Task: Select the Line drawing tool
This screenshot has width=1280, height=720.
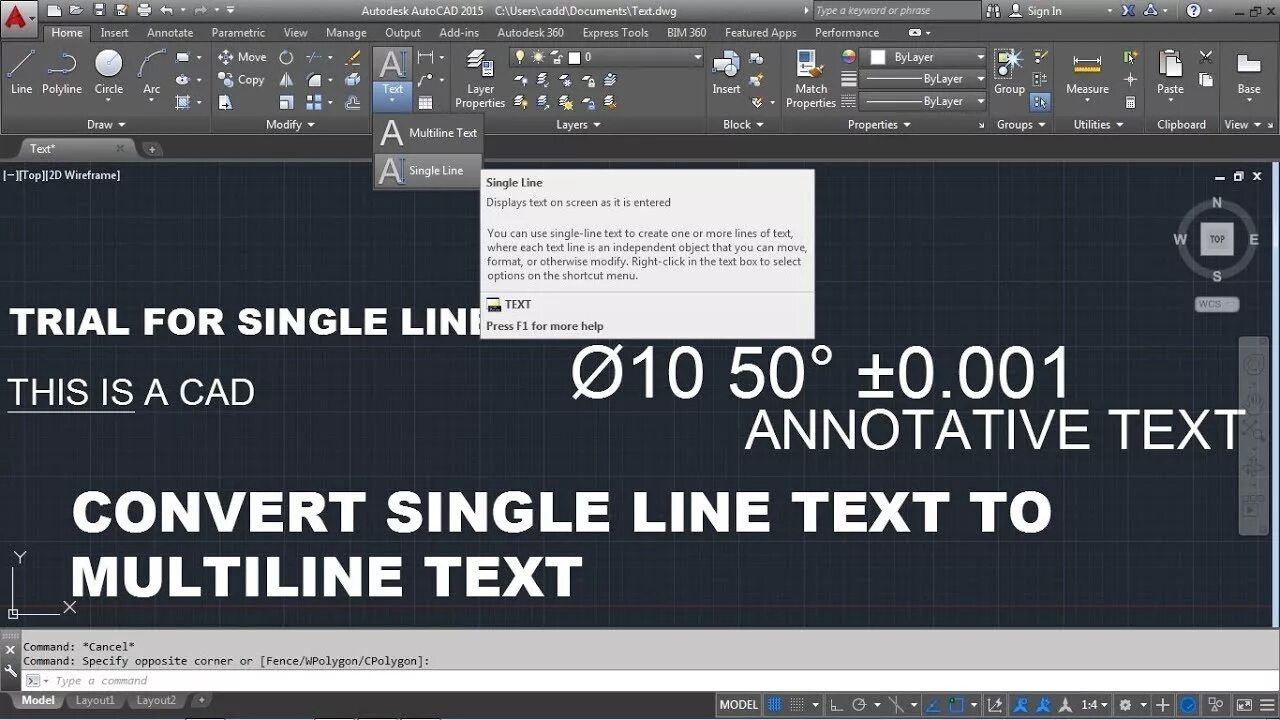Action: click(21, 72)
